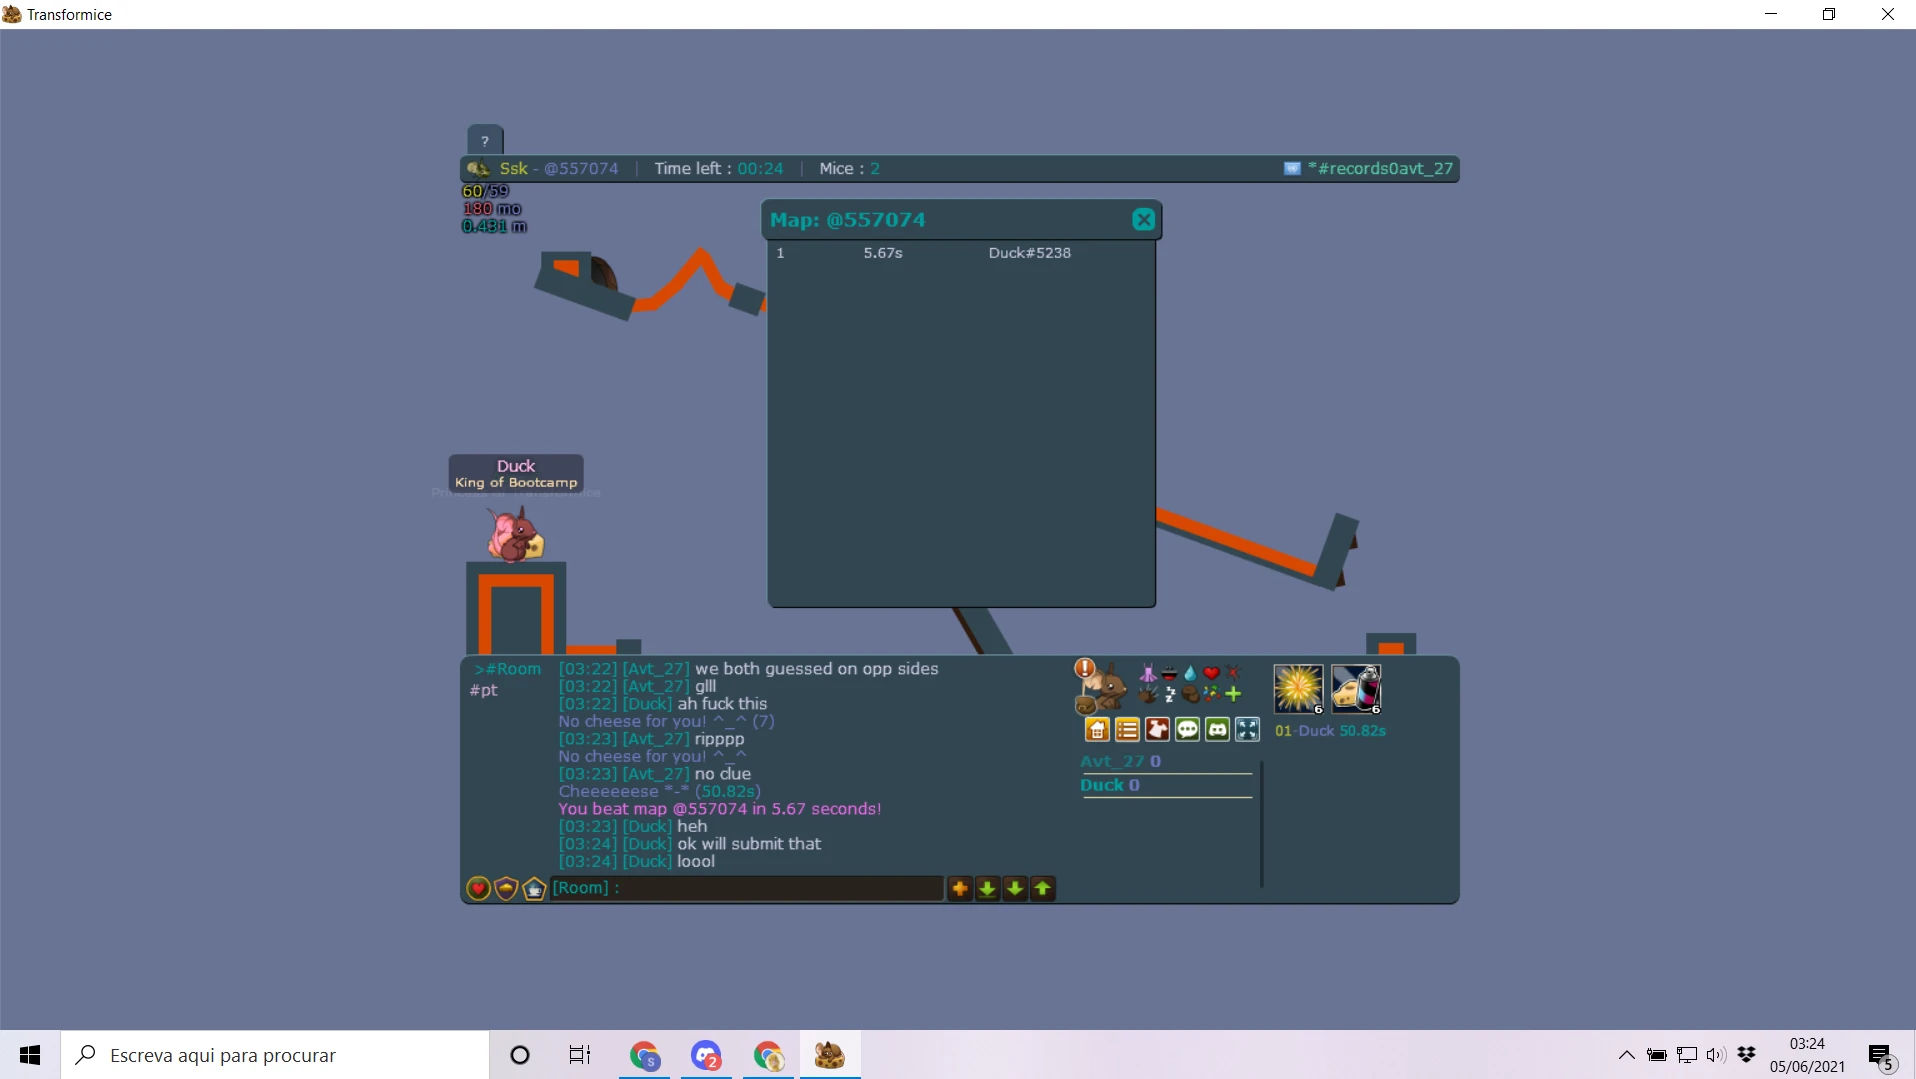1916x1079 pixels.
Task: Open the Windows Start menu
Action: [x=30, y=1055]
